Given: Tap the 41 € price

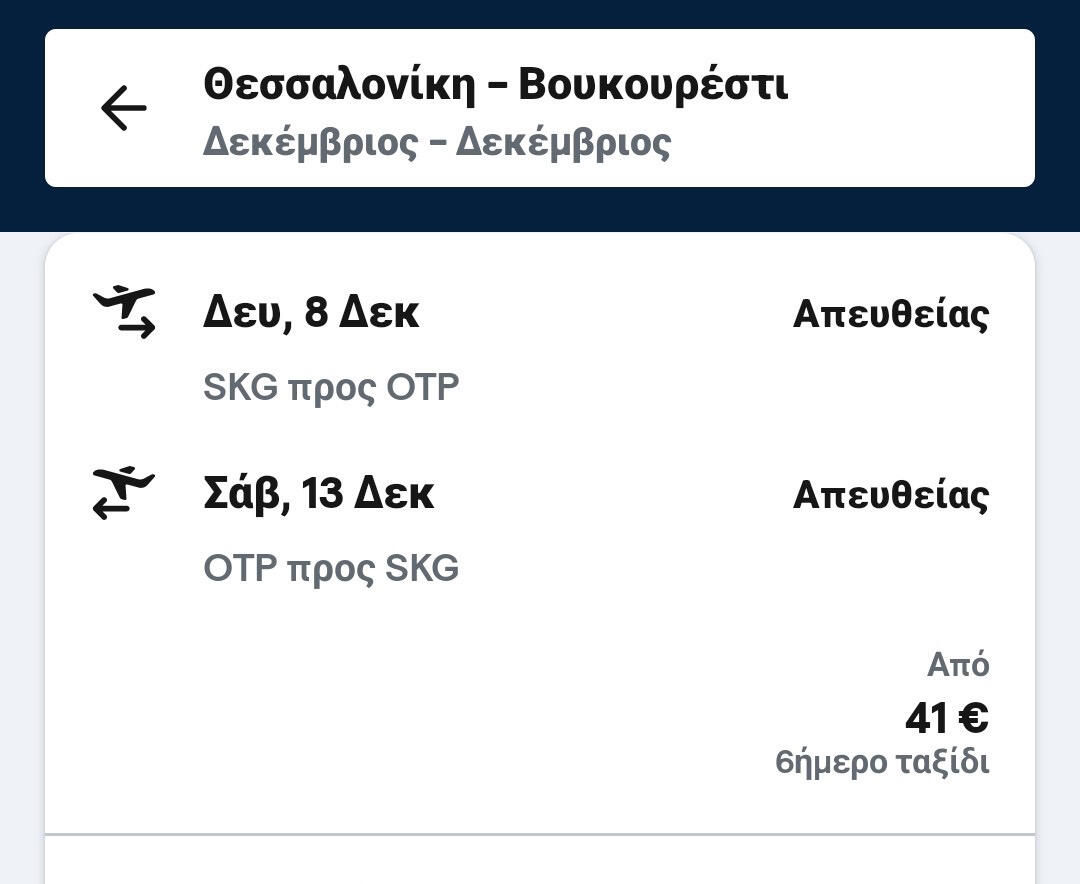Looking at the screenshot, I should pyautogui.click(x=946, y=717).
